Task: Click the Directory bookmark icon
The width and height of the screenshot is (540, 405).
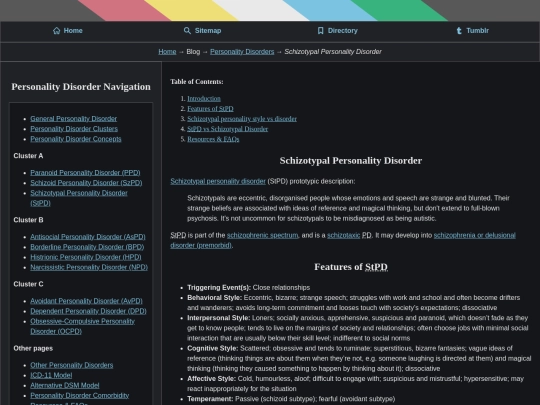Action: click(320, 31)
